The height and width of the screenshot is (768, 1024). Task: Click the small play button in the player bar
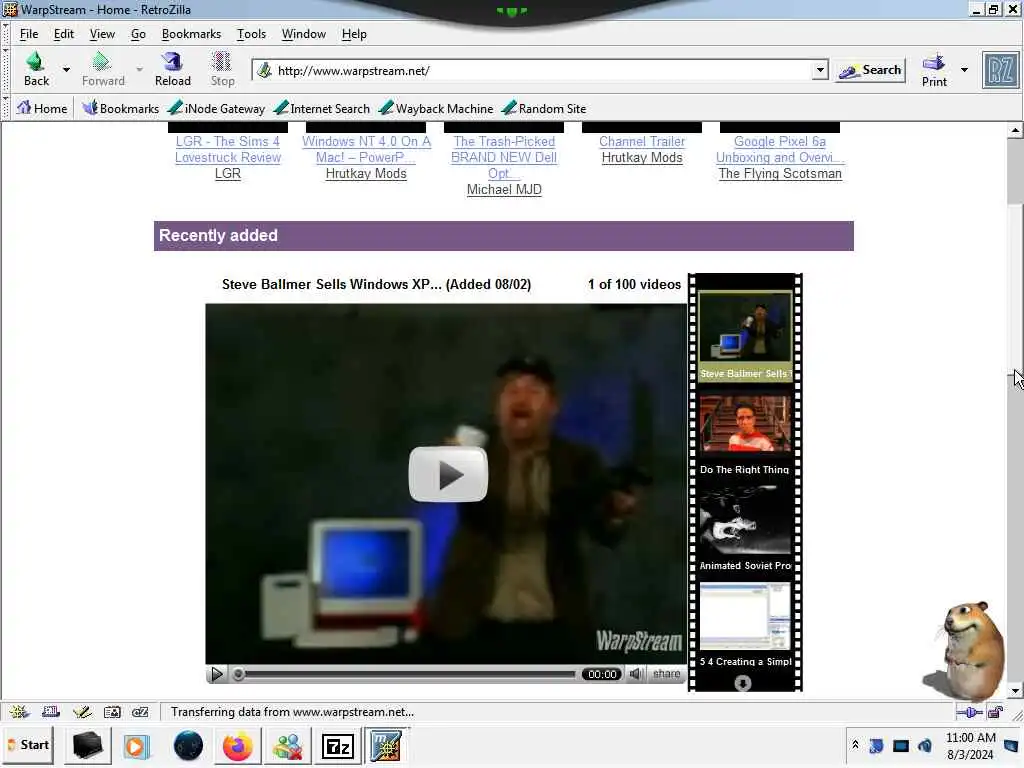pos(217,673)
